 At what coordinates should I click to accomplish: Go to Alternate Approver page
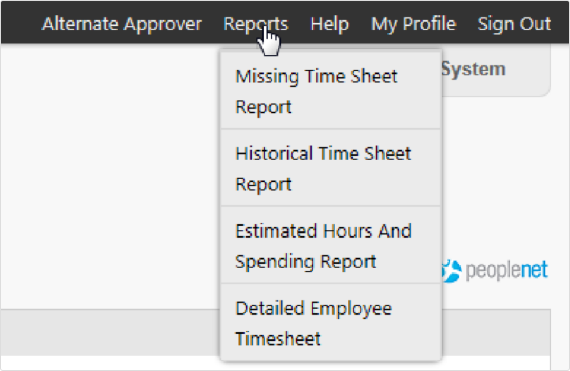[x=122, y=24]
